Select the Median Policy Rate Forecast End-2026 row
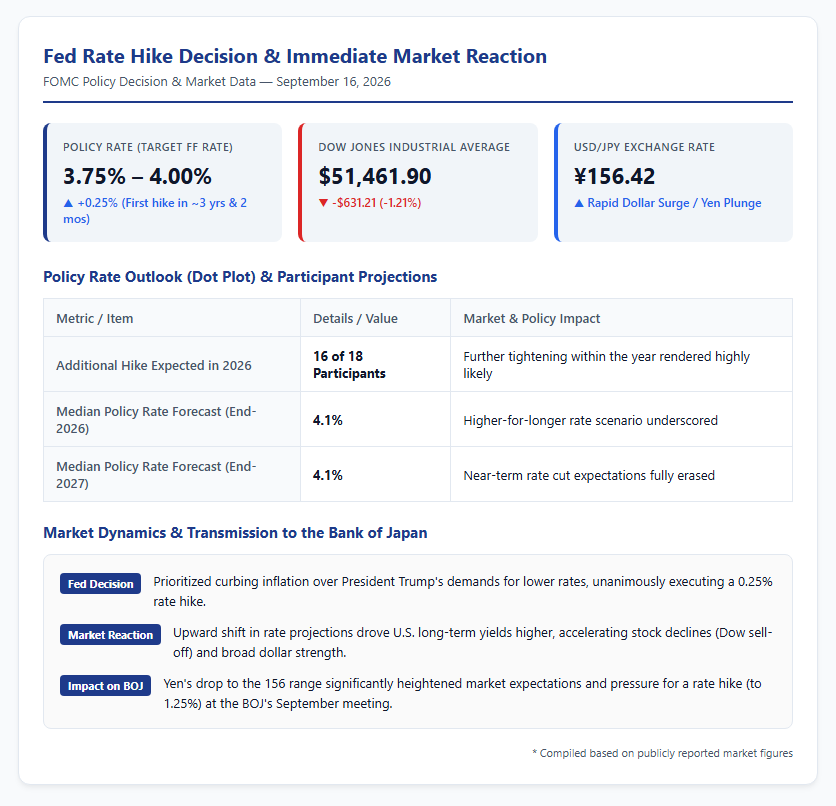This screenshot has width=836, height=806. (x=418, y=420)
